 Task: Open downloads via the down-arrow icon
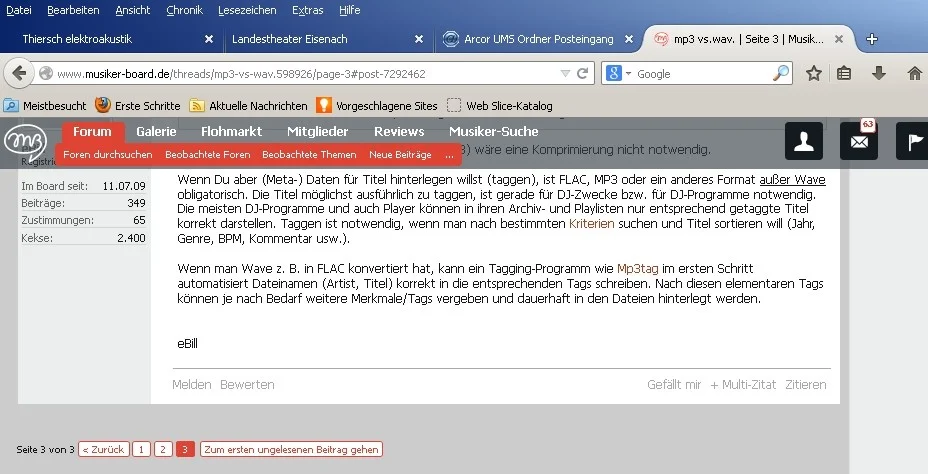(879, 73)
